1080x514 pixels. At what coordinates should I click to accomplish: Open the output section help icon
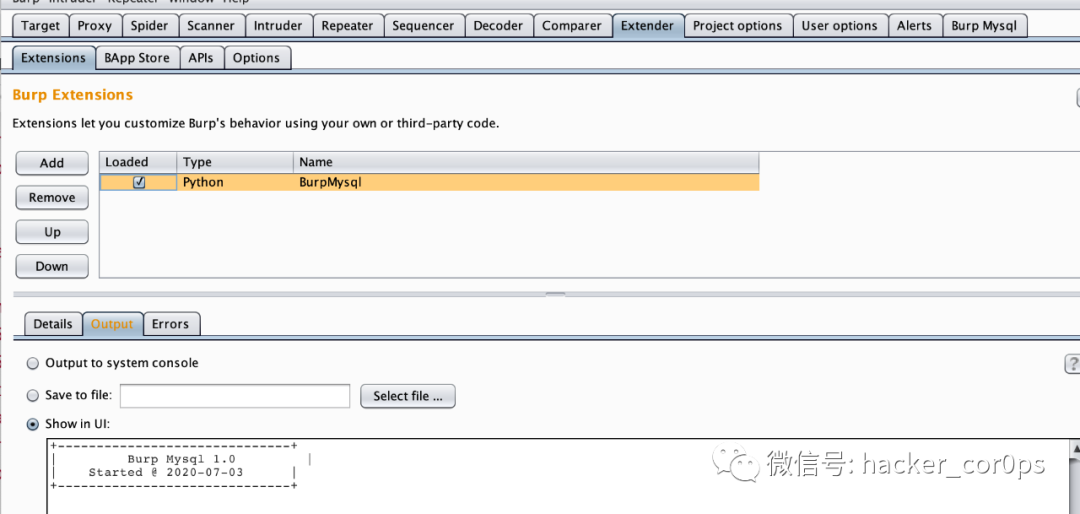tap(1072, 364)
